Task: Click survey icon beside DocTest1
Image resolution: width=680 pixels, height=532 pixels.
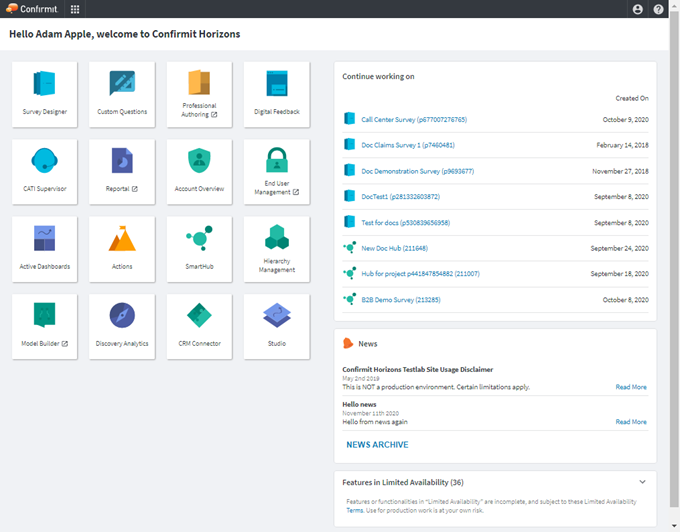Action: (x=350, y=196)
